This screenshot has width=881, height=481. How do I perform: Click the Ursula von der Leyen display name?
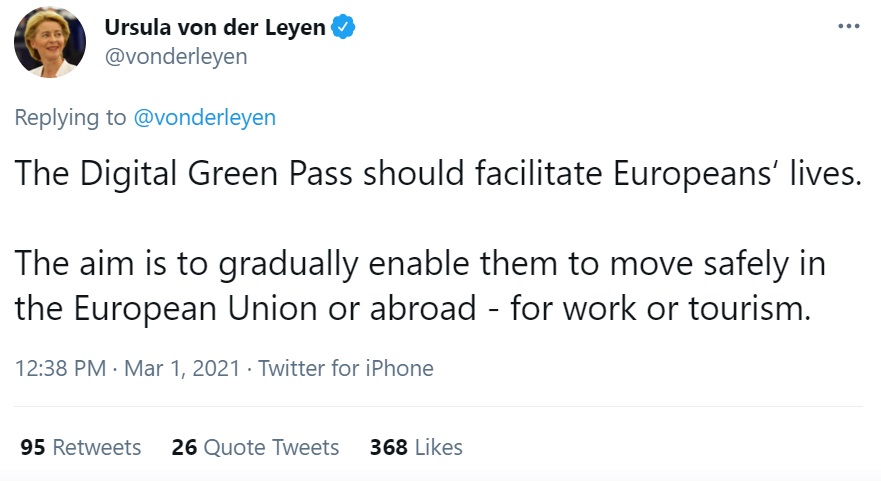(215, 28)
